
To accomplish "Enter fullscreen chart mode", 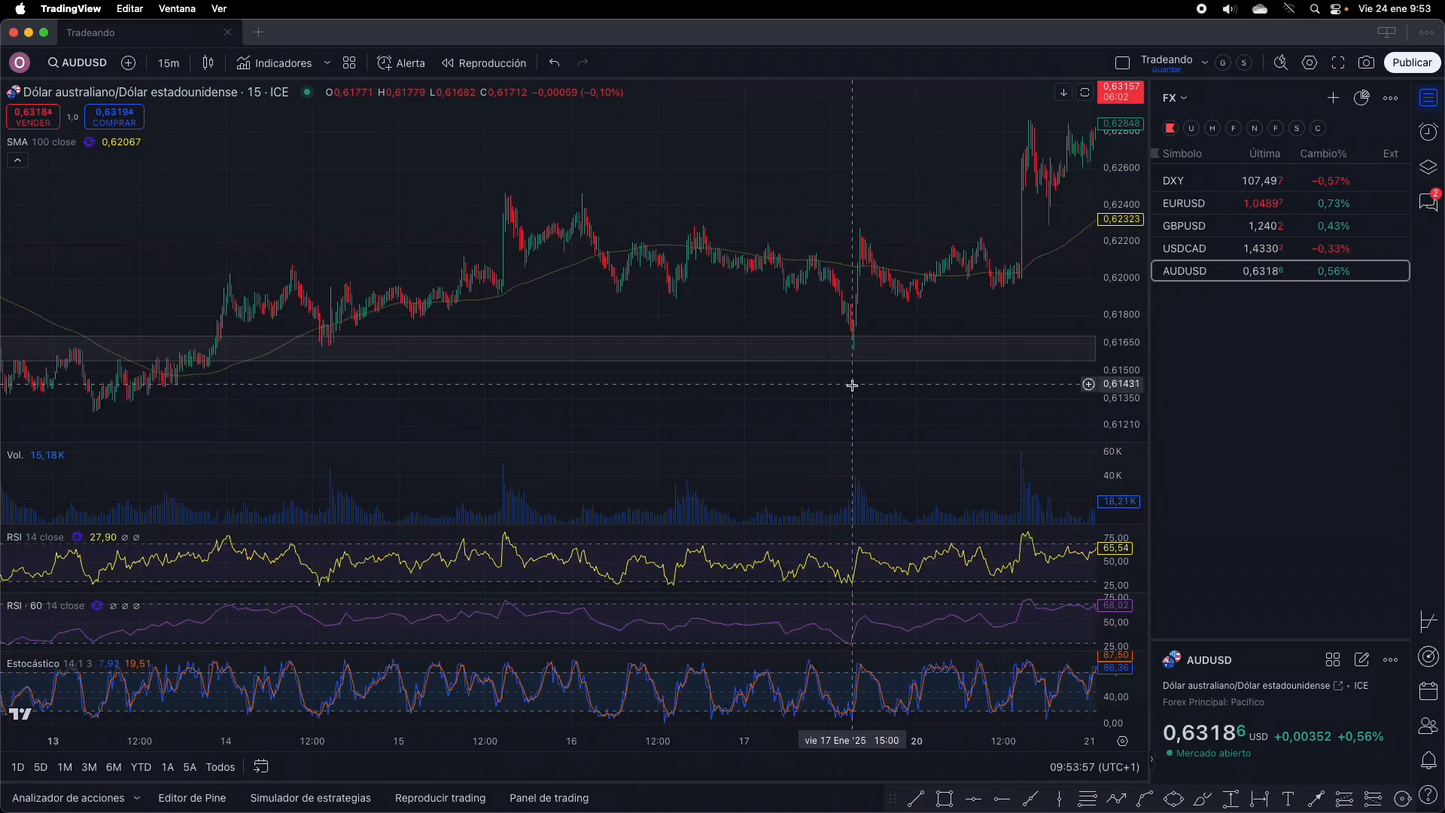I will coord(1338,63).
